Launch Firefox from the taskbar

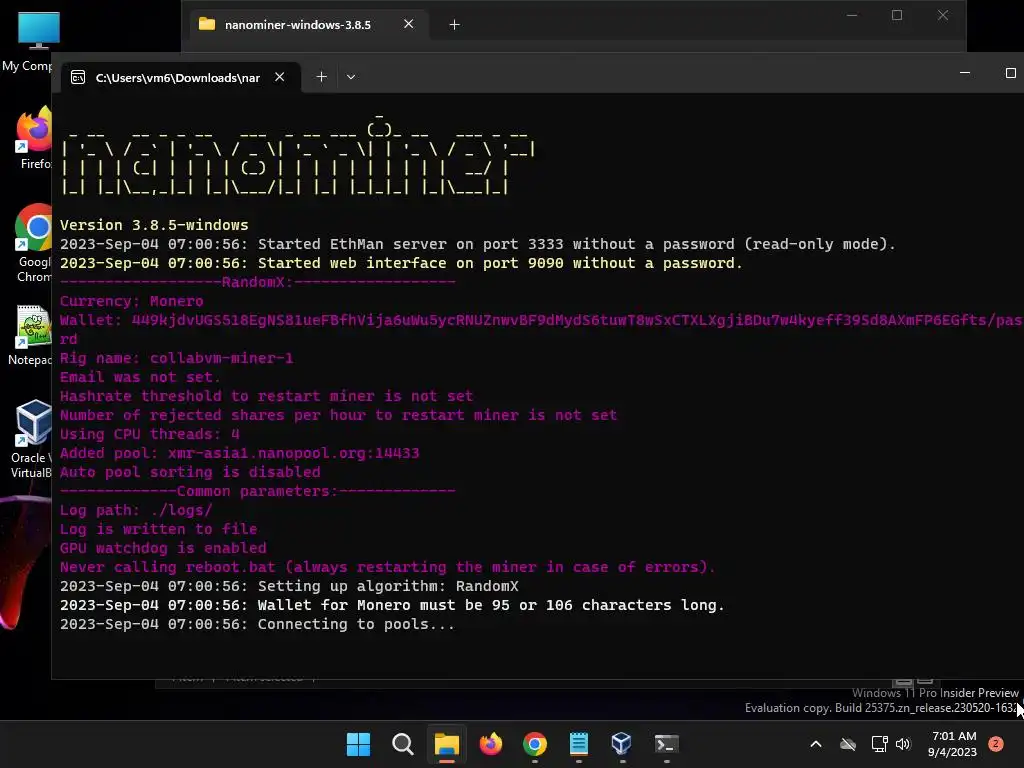pos(490,744)
